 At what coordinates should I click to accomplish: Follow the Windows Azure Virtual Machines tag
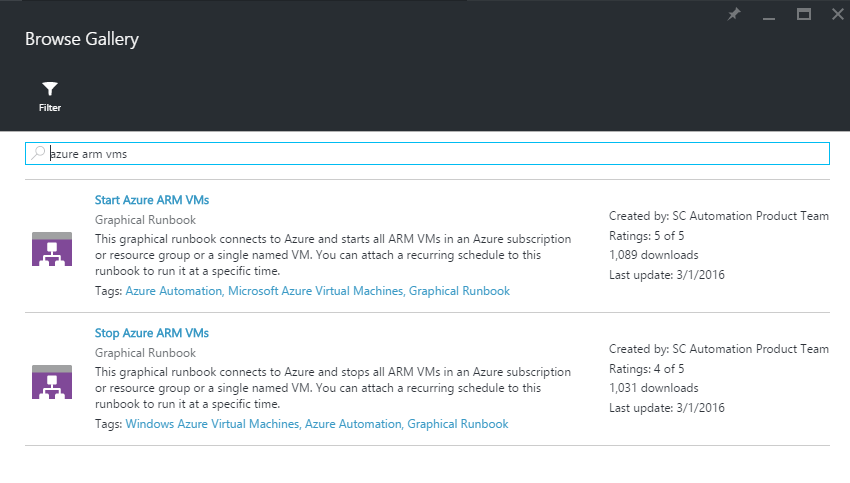coord(213,424)
